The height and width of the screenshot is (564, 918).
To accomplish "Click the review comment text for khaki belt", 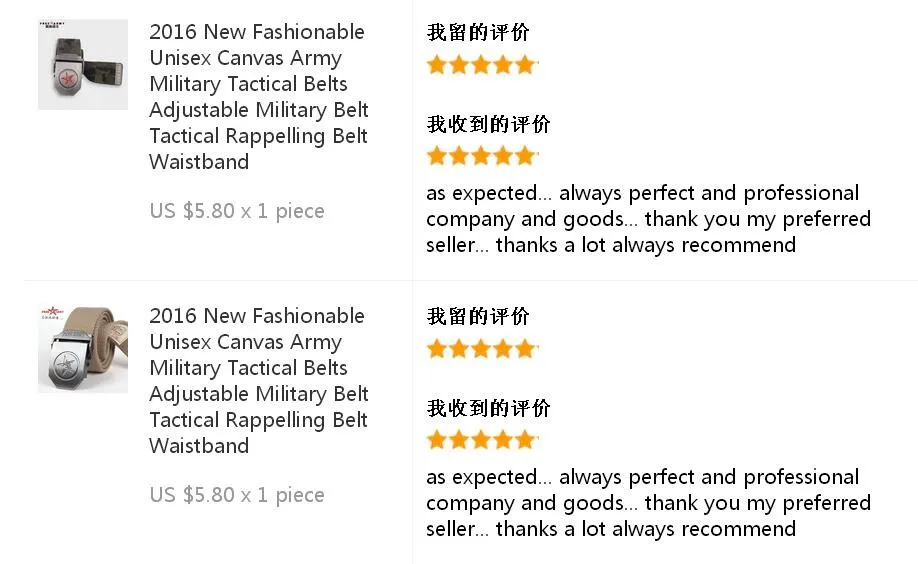I will 648,503.
